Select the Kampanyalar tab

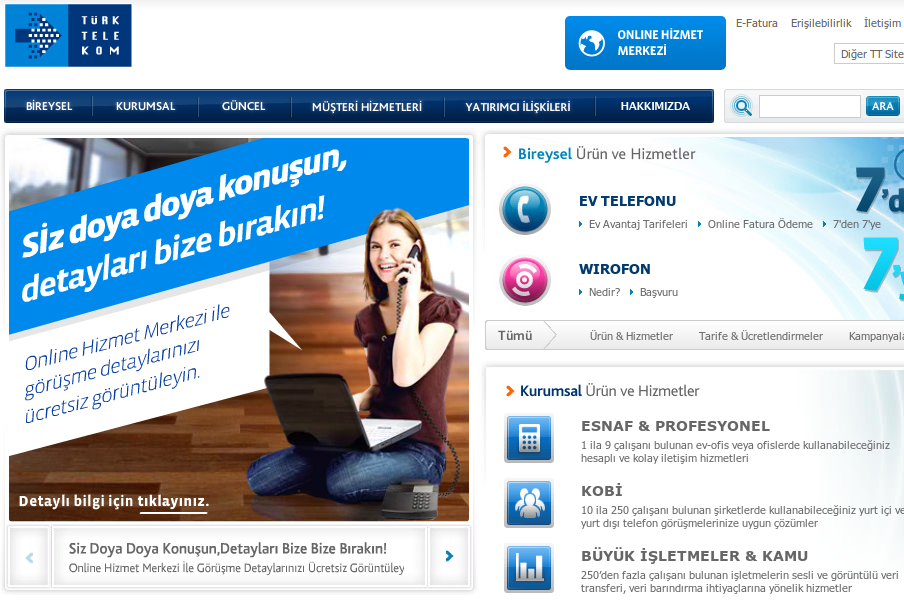coord(876,336)
